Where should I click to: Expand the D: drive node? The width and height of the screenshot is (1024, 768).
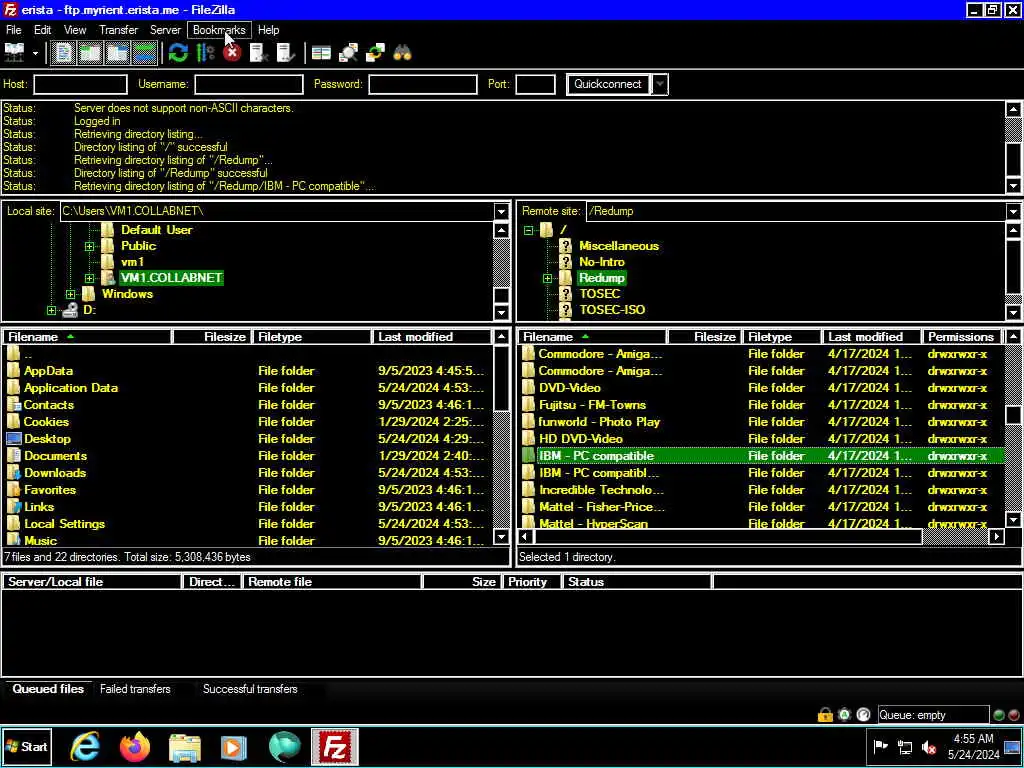click(x=51, y=311)
